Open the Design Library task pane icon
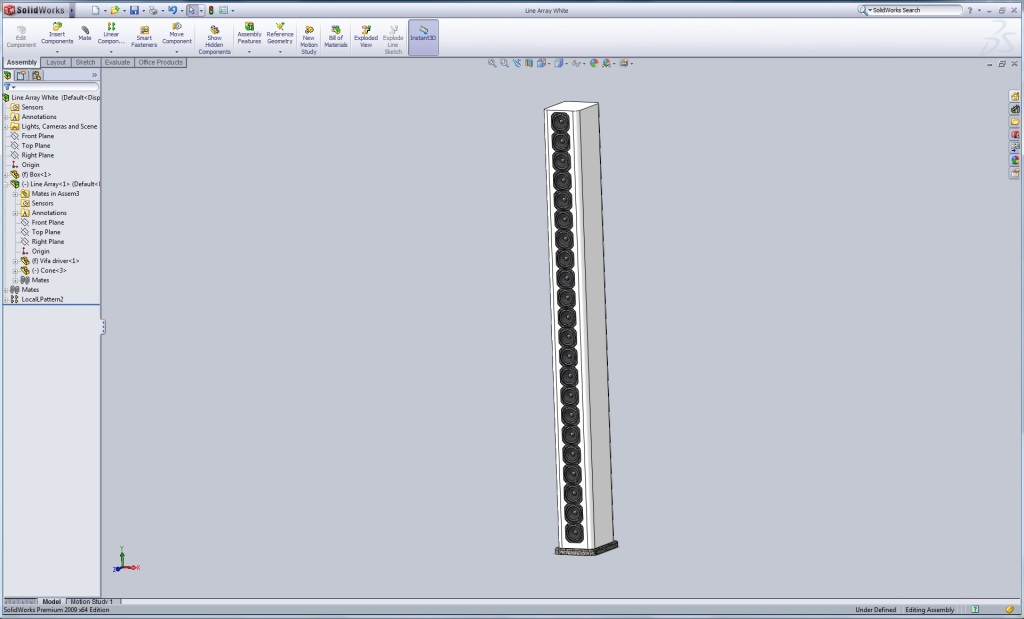This screenshot has width=1024, height=619. tap(1015, 109)
